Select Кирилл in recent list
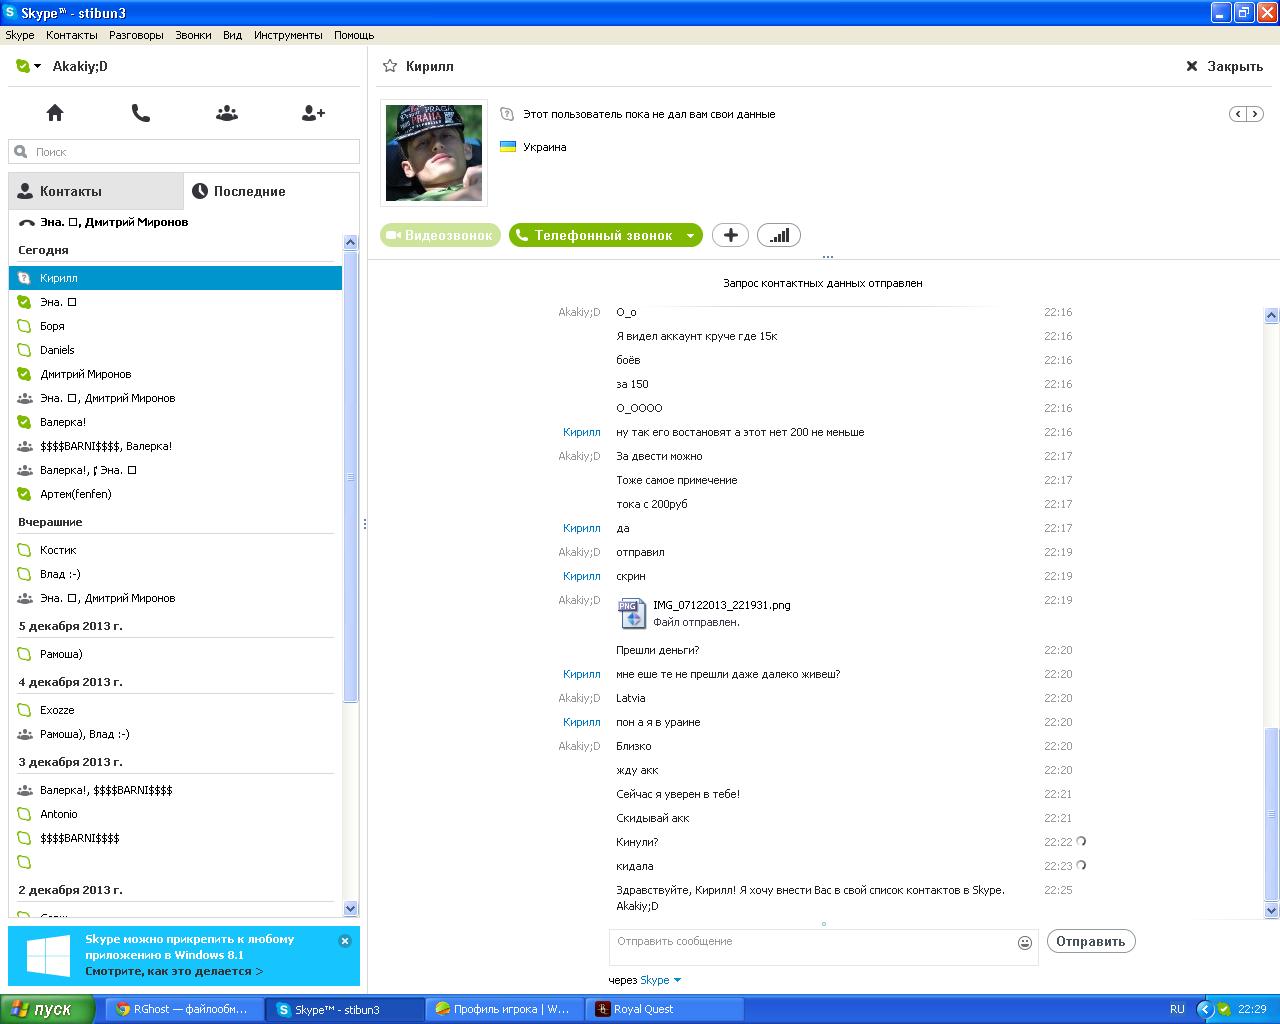This screenshot has height=1024, width=1280. tap(175, 278)
